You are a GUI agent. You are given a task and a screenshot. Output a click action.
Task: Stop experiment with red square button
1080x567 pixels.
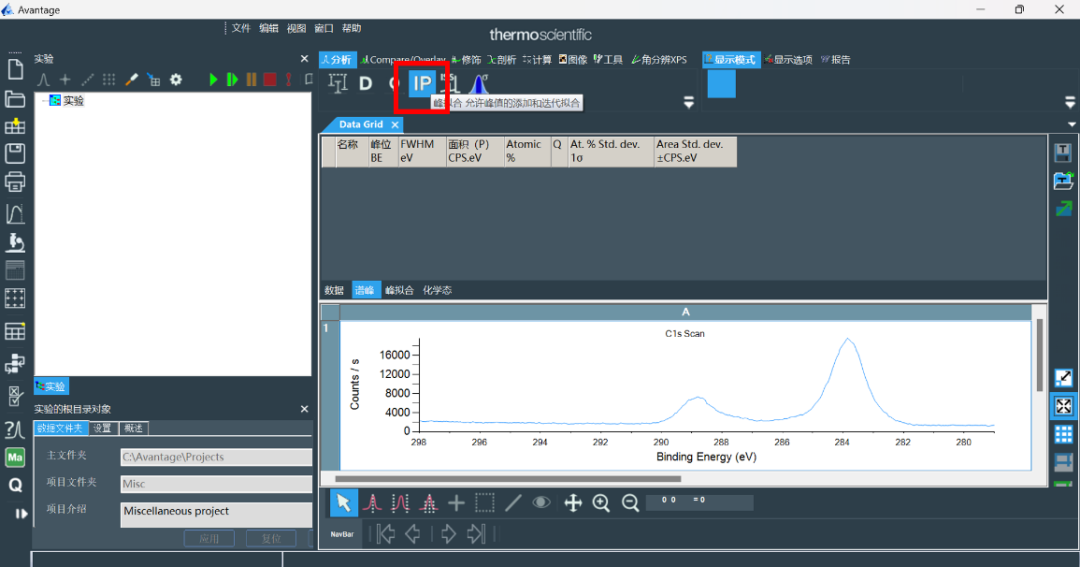coord(270,79)
